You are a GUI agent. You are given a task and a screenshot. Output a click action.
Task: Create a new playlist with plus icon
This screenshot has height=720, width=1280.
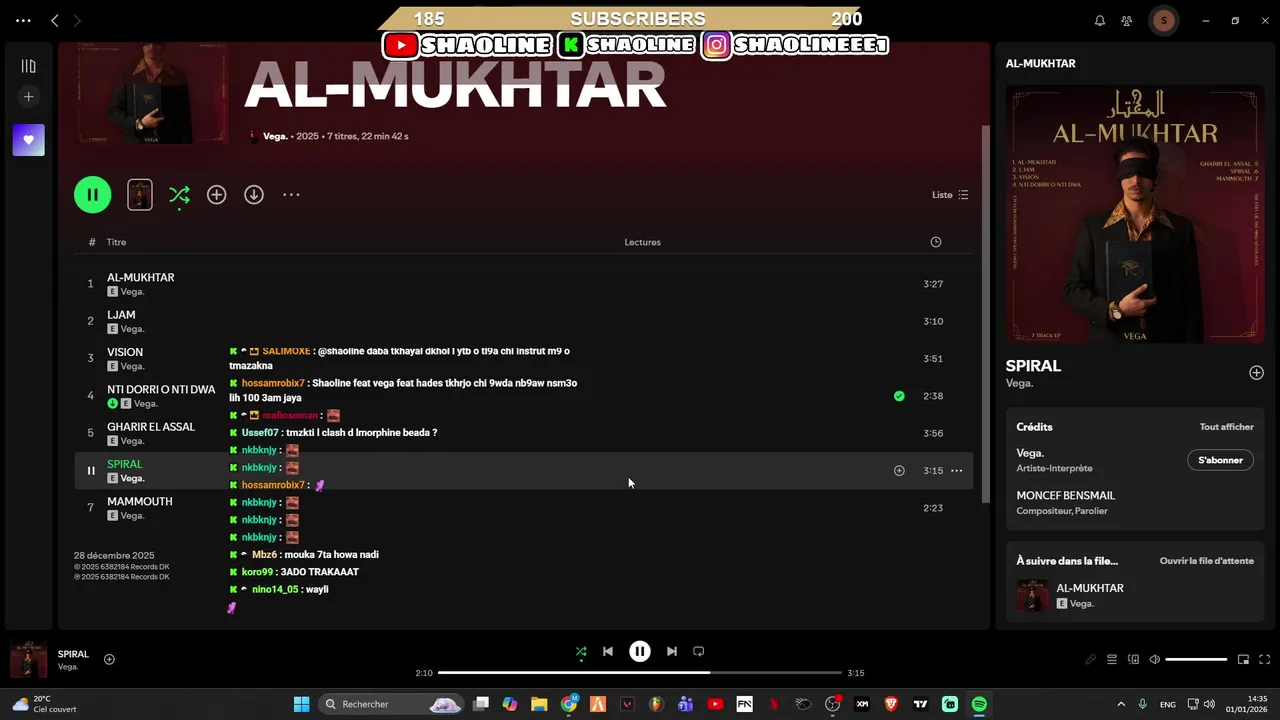pos(28,97)
